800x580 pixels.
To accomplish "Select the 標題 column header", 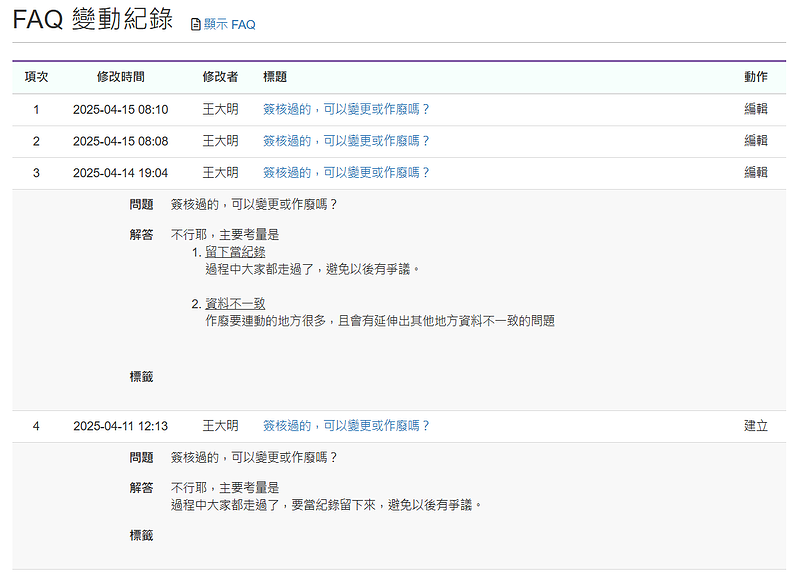I will pyautogui.click(x=275, y=77).
